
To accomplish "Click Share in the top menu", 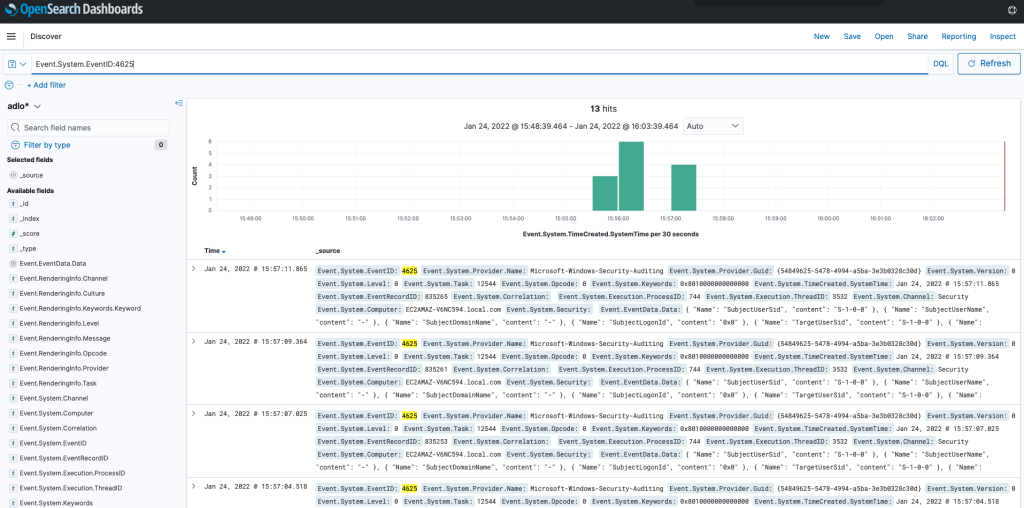I will click(918, 37).
